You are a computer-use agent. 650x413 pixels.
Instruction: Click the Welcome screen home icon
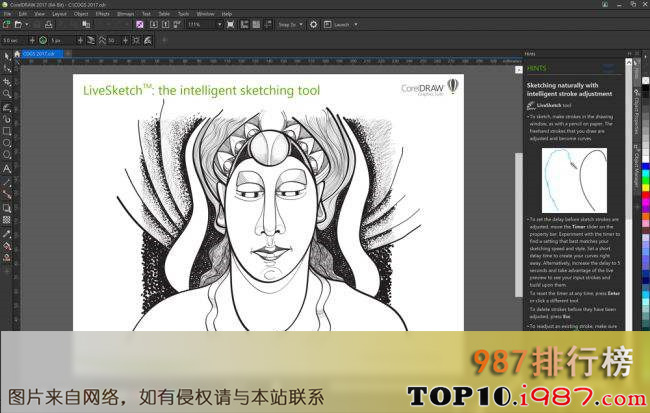(x=17, y=54)
